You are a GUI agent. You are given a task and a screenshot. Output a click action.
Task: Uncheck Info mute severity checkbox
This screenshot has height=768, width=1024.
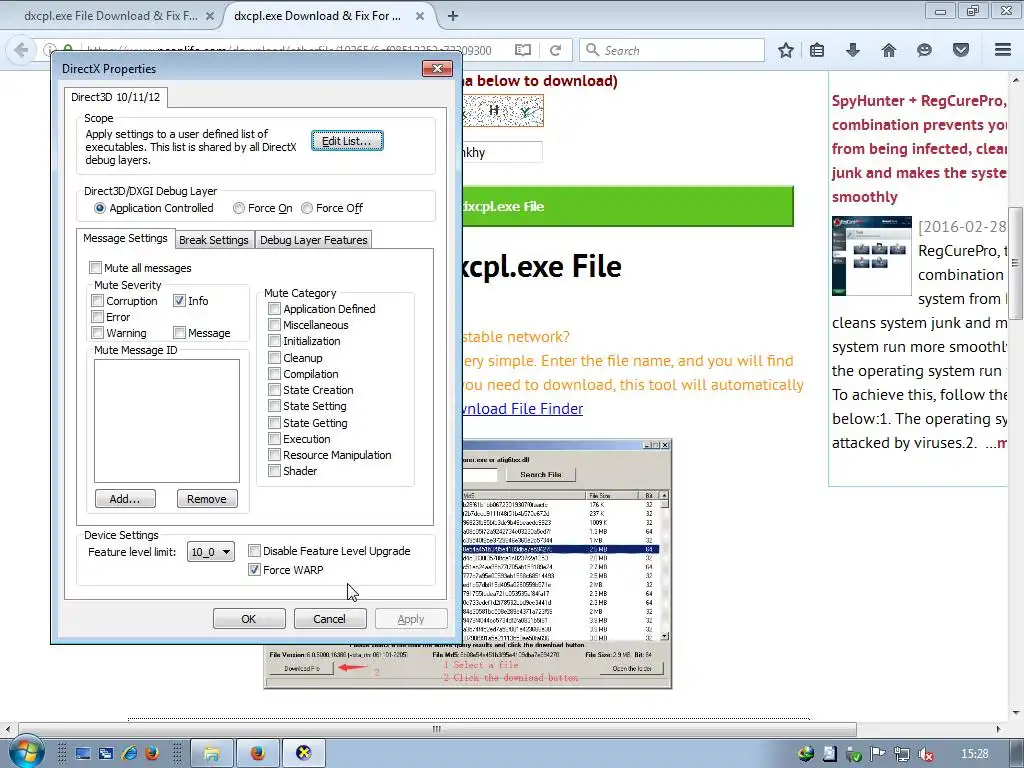coord(180,300)
